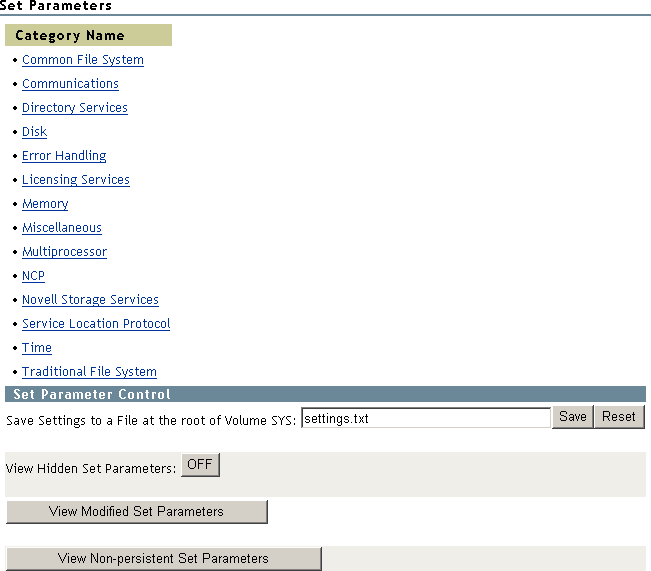
Task: Open the Communications category link
Action: [70, 84]
